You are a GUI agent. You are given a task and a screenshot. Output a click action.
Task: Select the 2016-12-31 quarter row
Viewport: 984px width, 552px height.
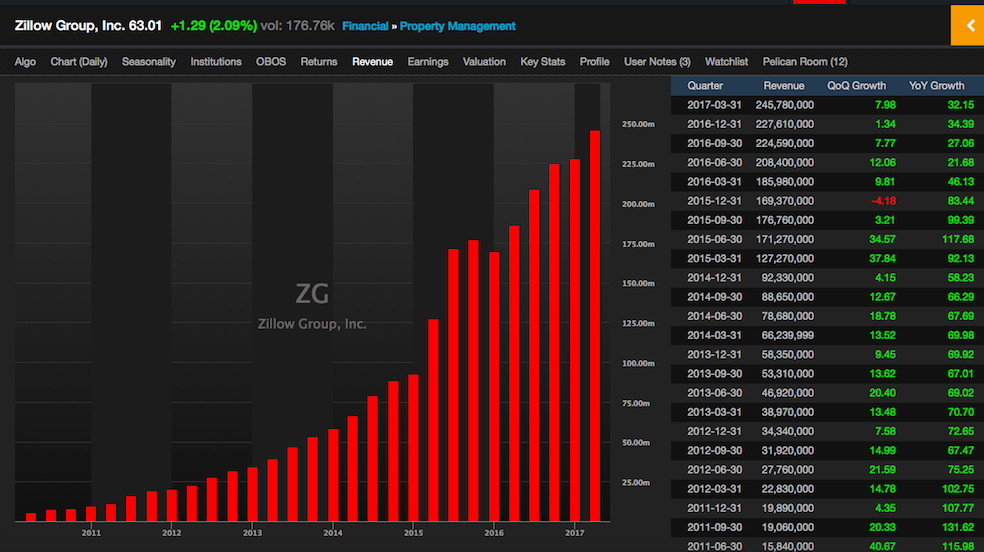(827, 124)
